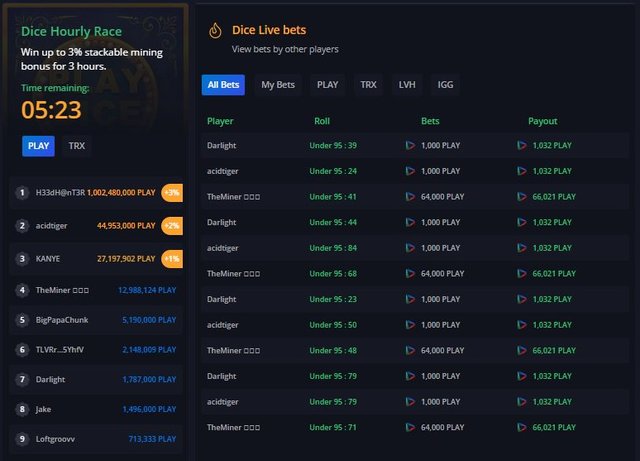Select TLVRr...5YhfV in the race leaderboard
Screen dimensions: 640x461
tap(60, 350)
